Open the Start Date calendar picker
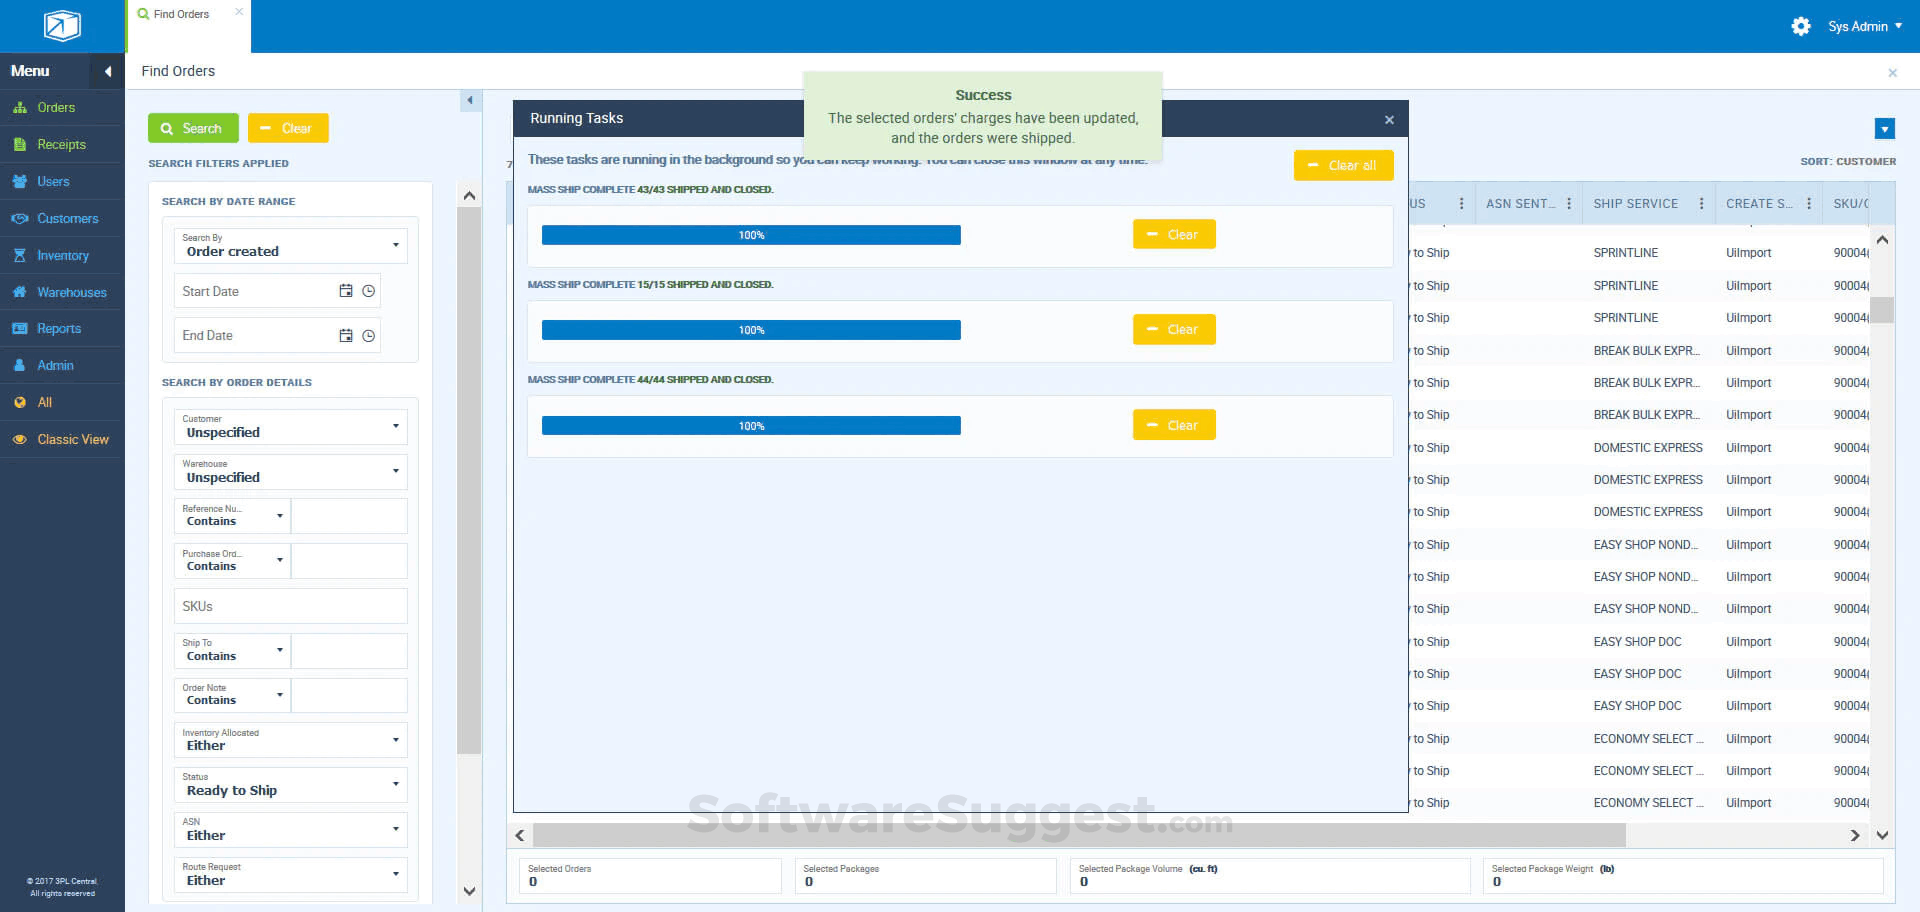This screenshot has height=912, width=1920. [x=346, y=291]
